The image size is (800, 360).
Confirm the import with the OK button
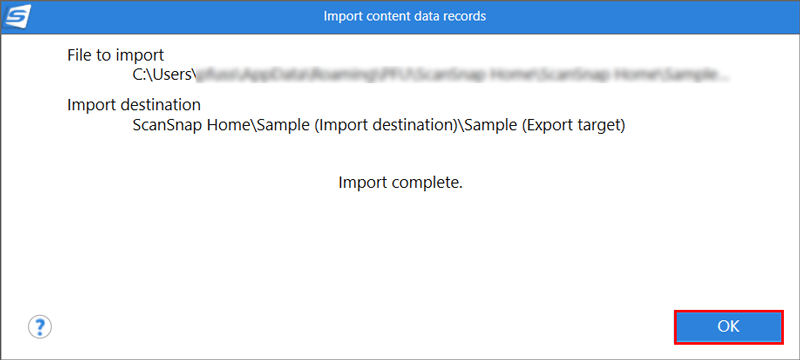729,326
